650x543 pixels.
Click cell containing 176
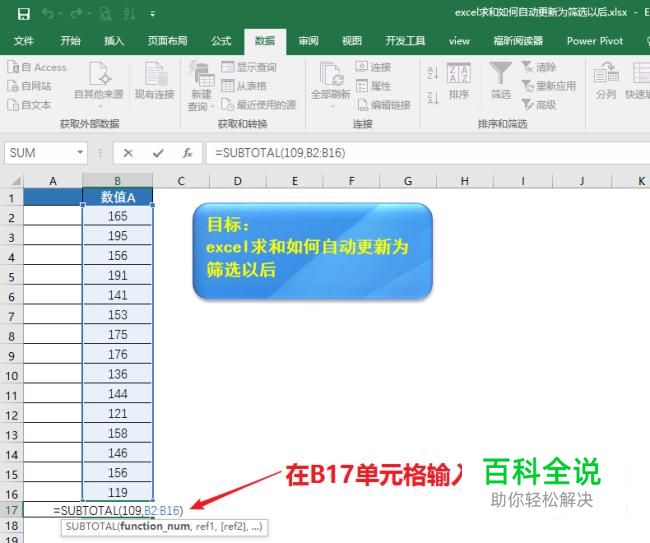118,354
